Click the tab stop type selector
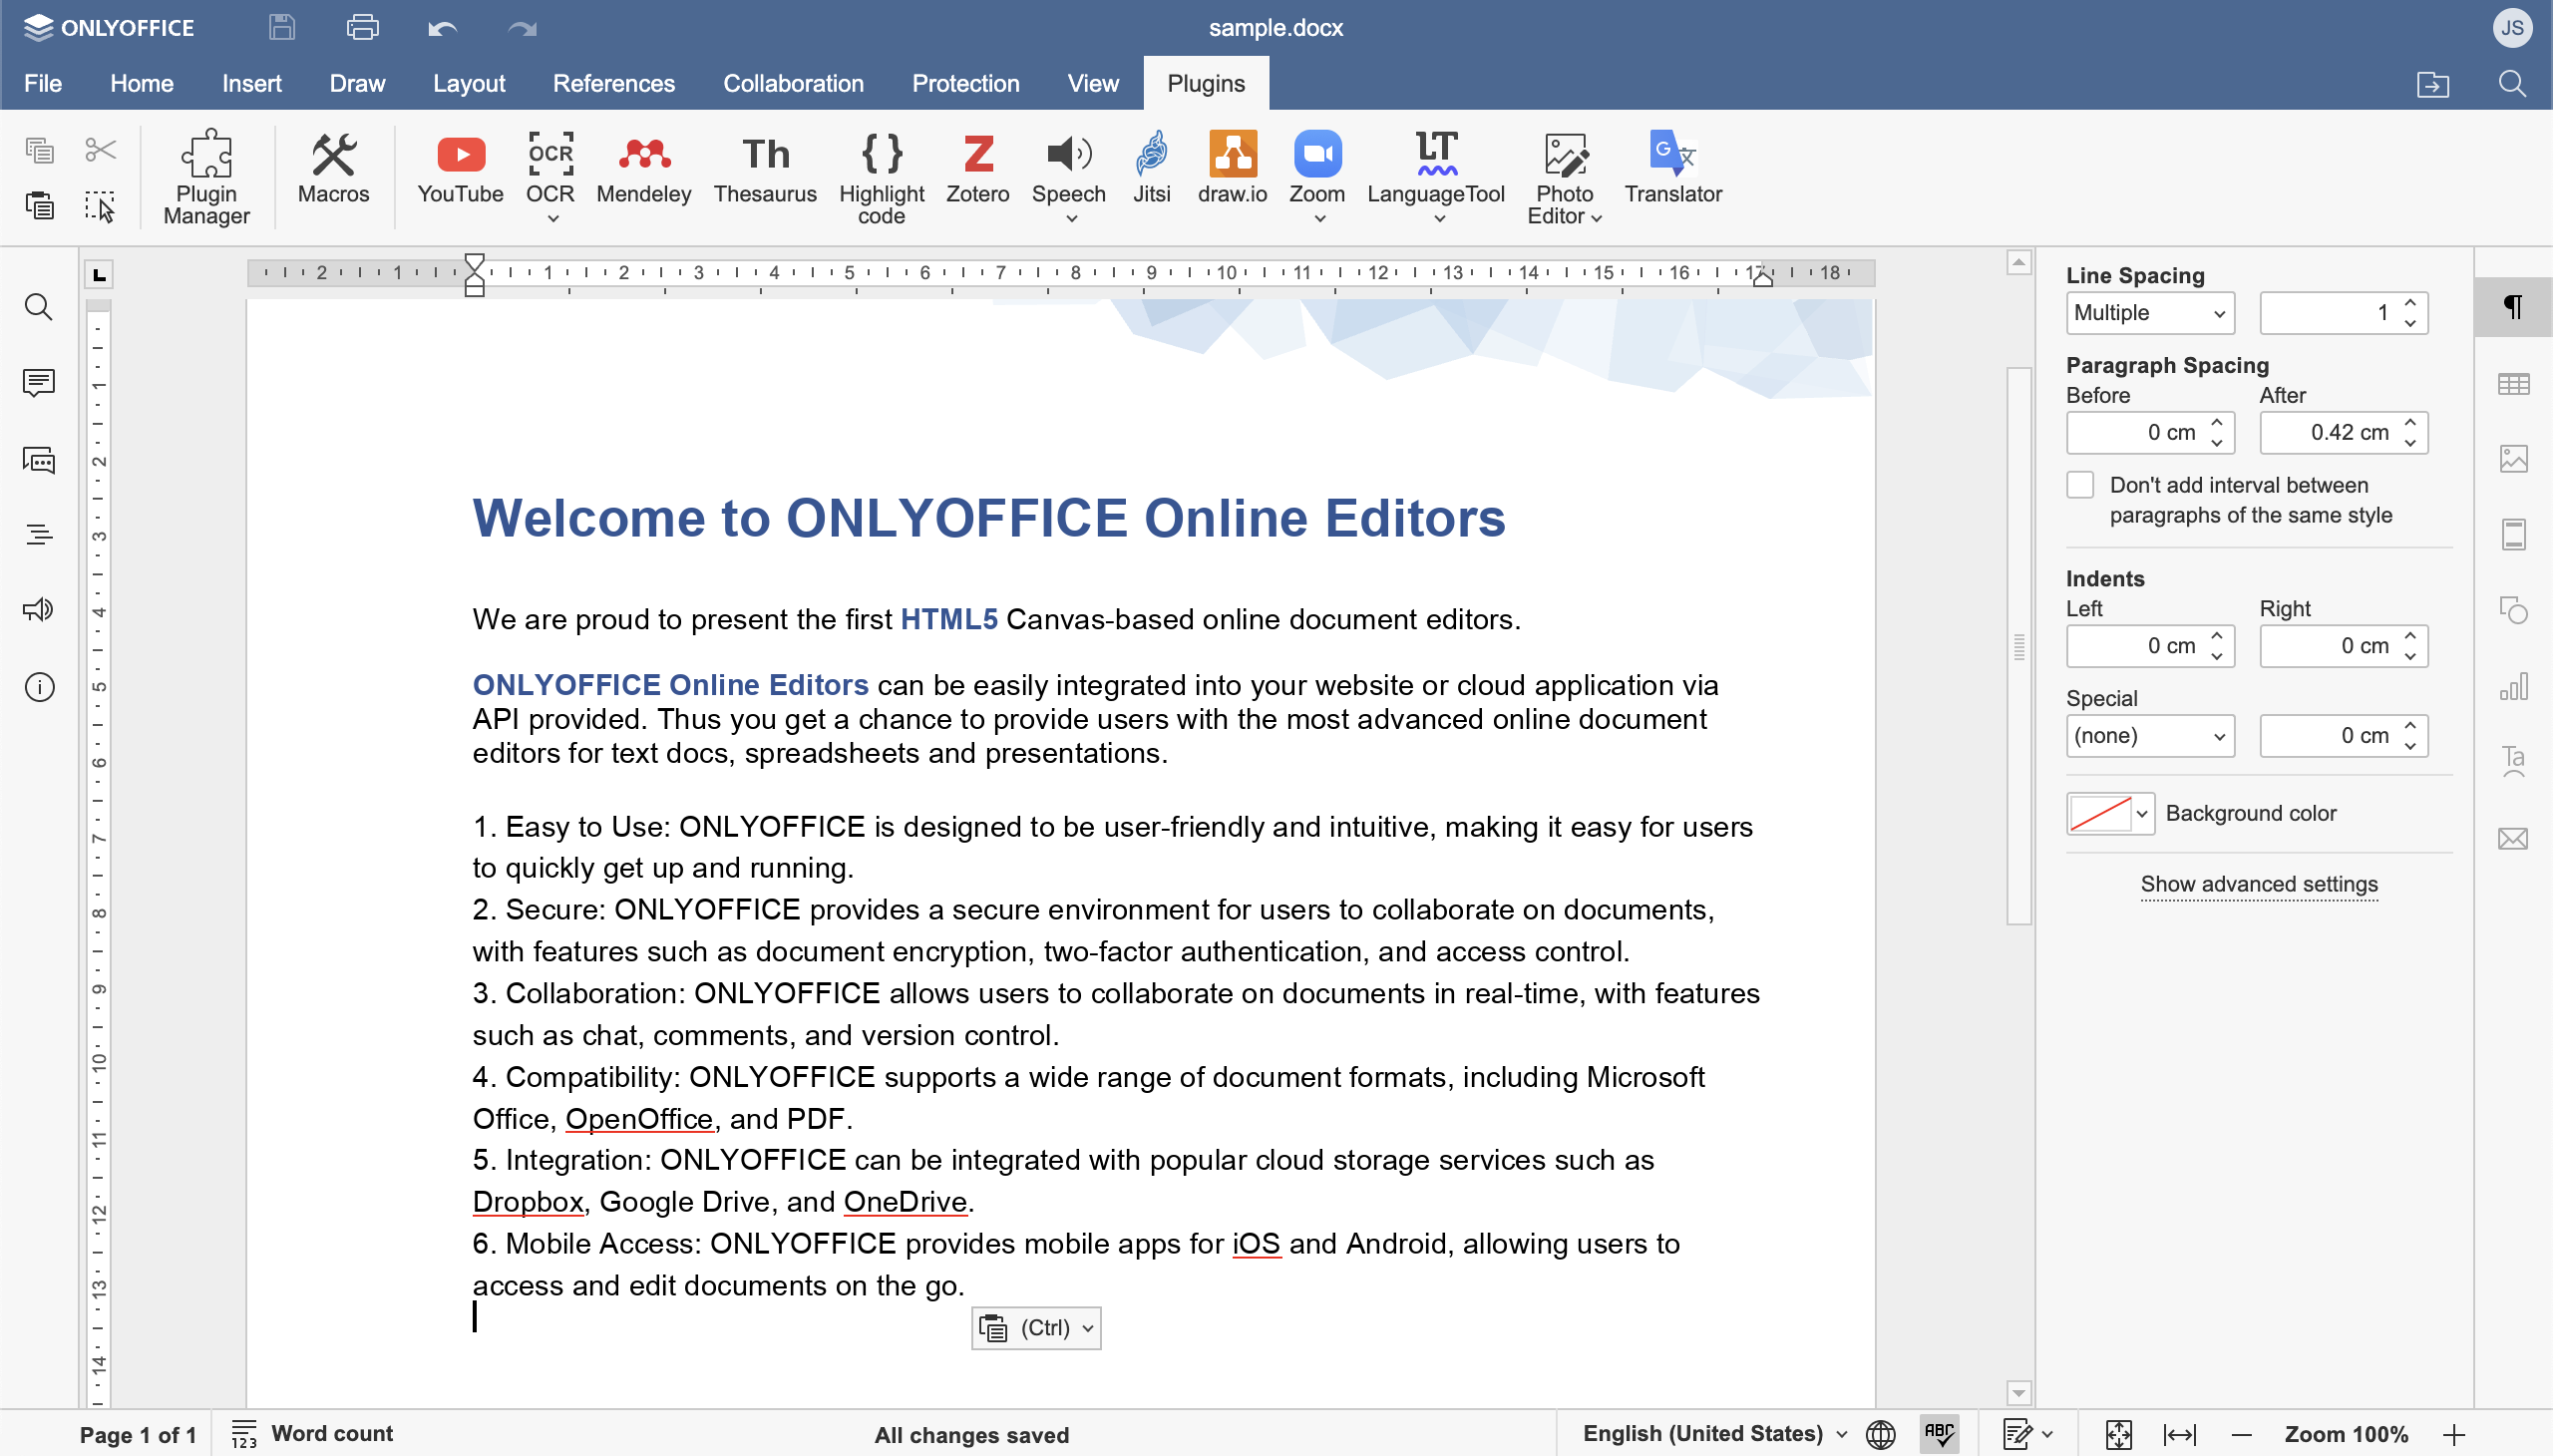 [x=98, y=274]
